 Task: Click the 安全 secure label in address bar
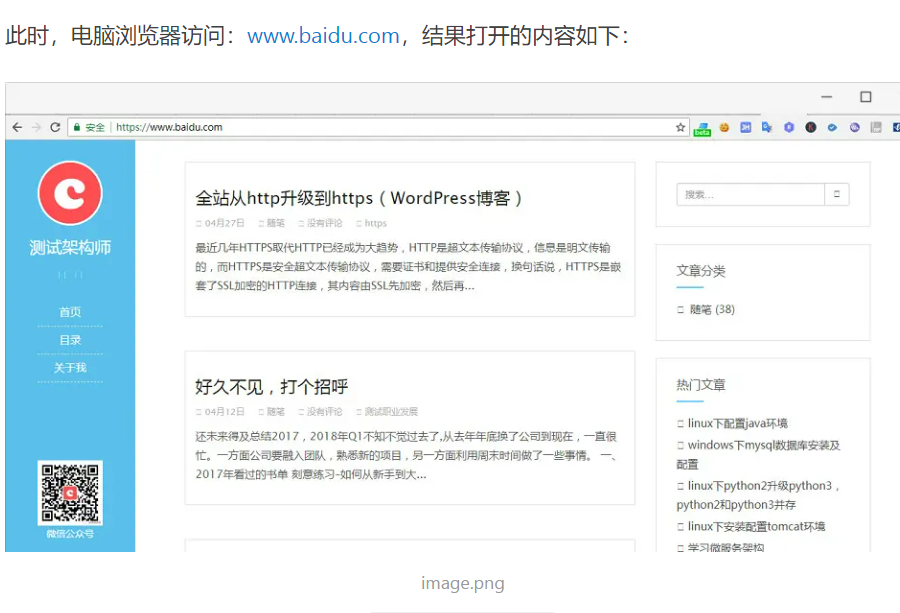[x=95, y=127]
